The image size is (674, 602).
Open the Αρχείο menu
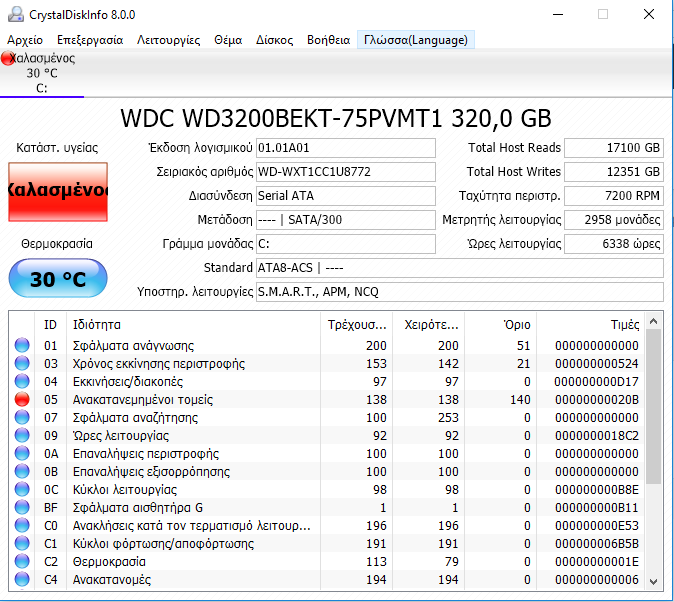pyautogui.click(x=25, y=40)
